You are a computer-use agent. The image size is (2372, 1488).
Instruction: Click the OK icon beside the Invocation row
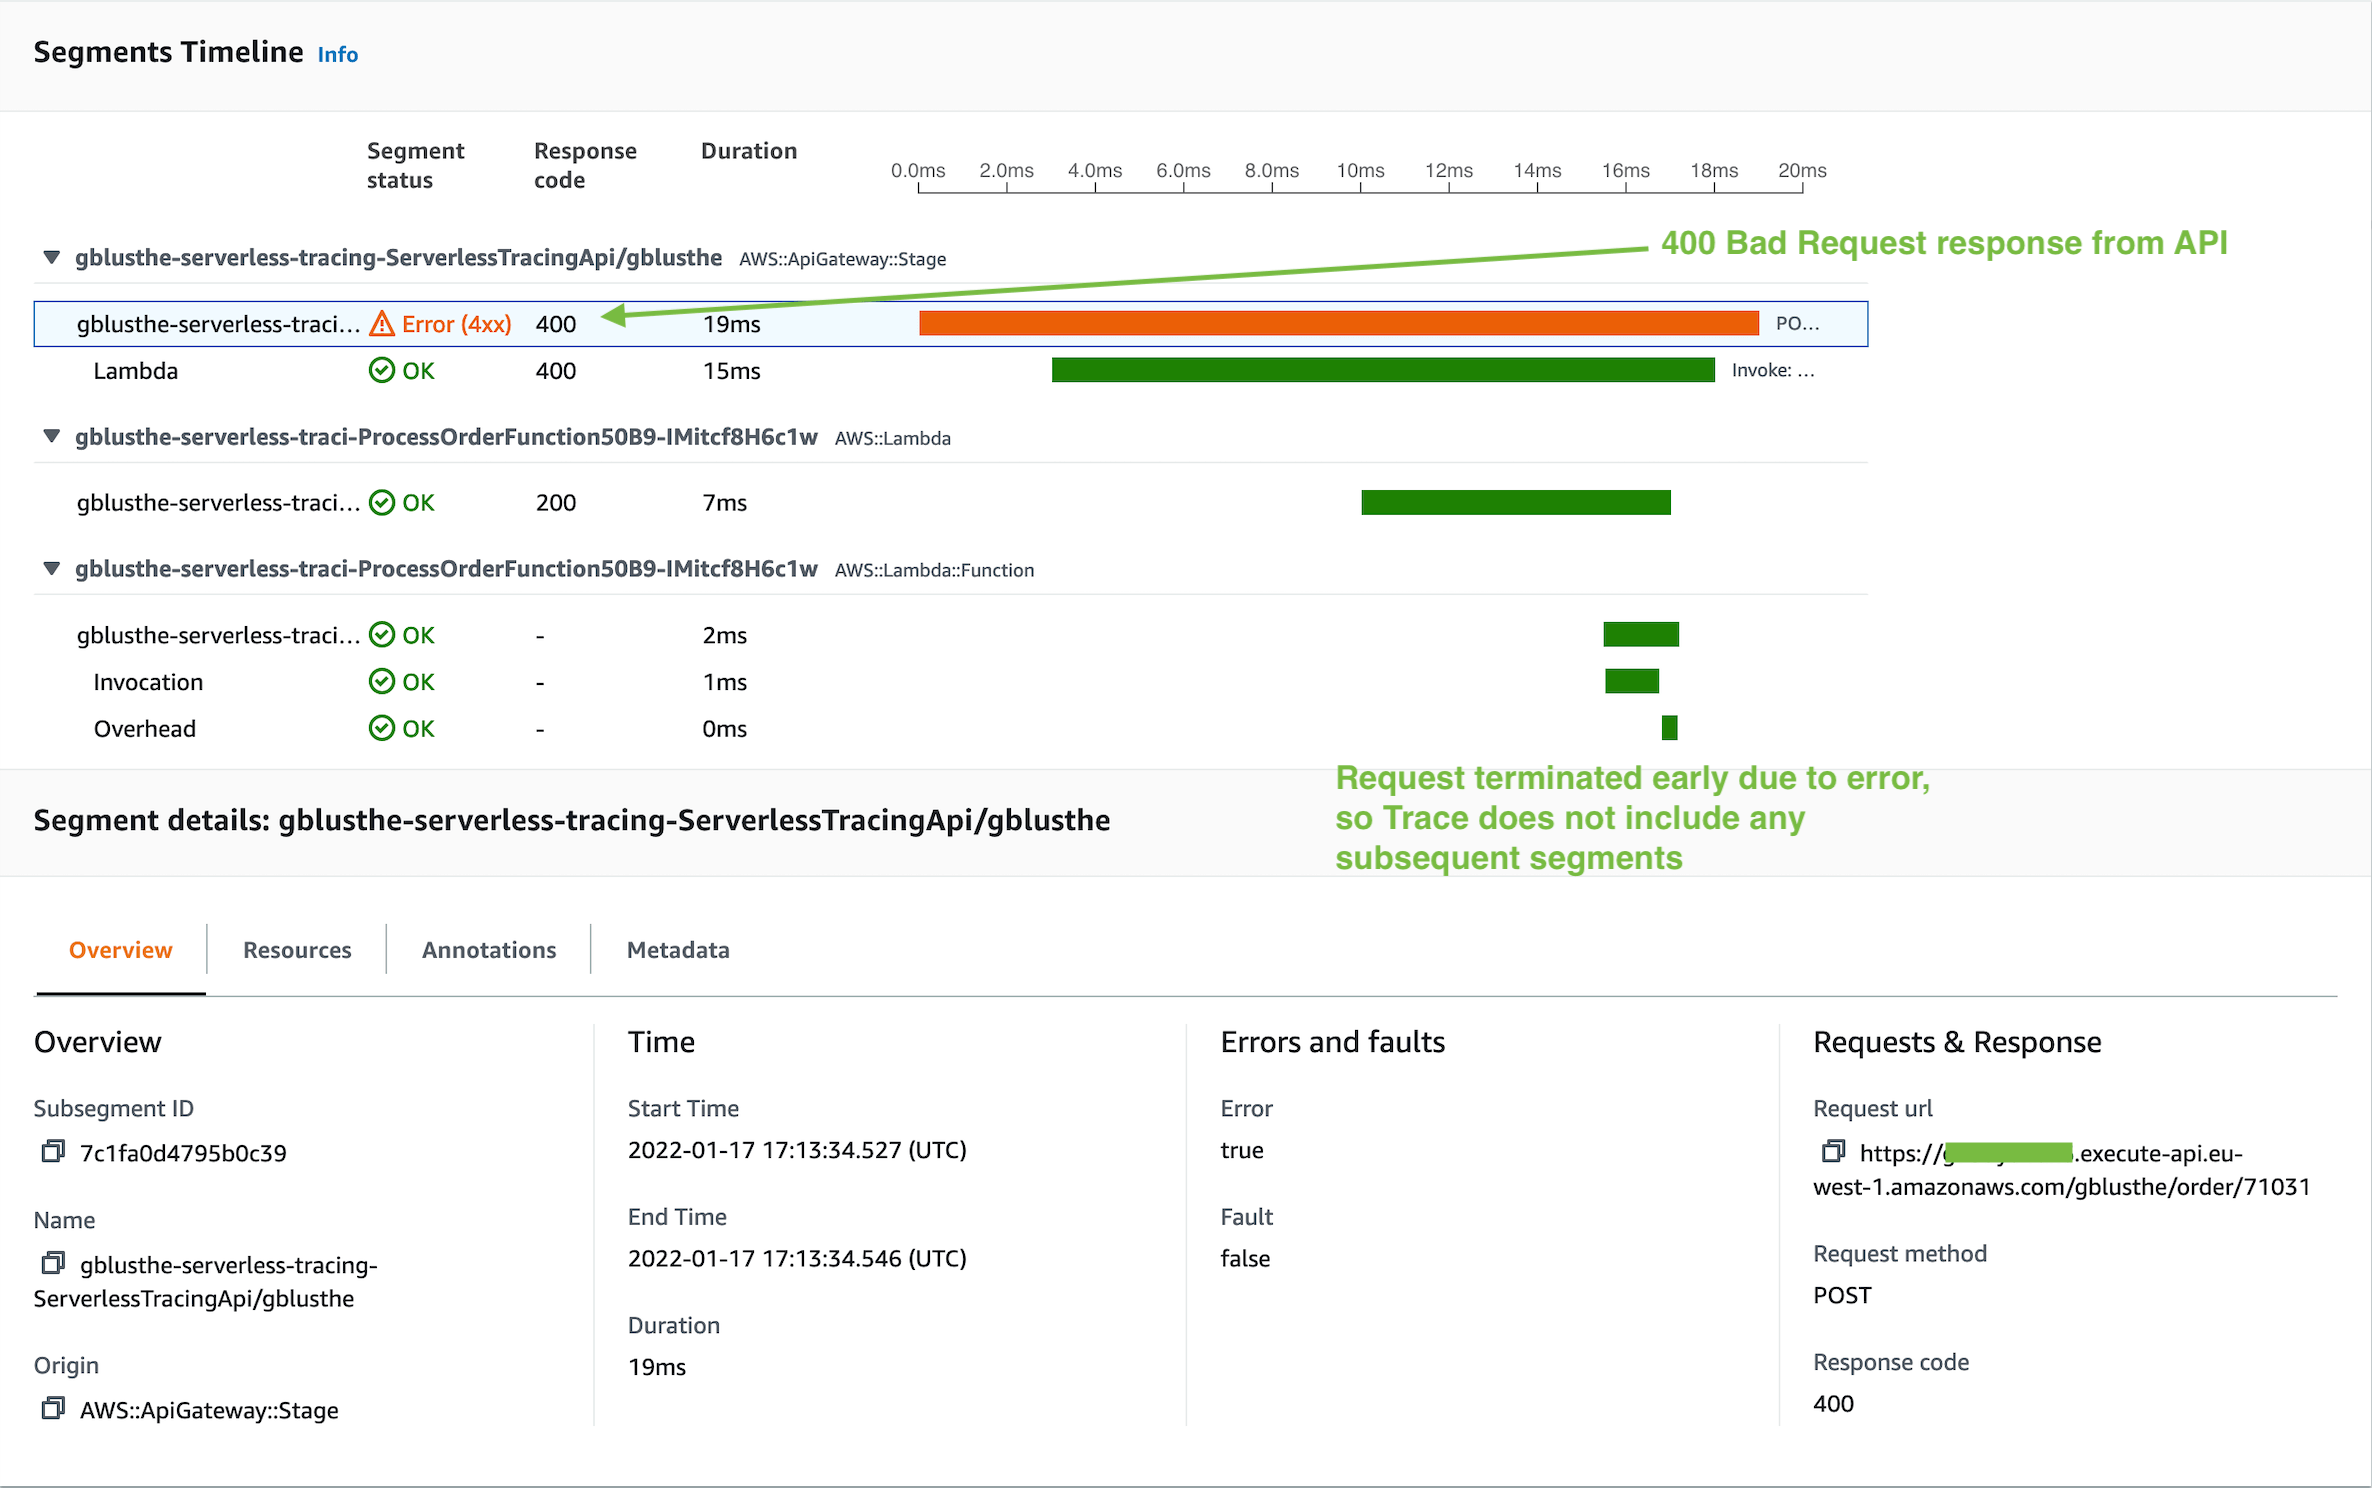click(381, 681)
